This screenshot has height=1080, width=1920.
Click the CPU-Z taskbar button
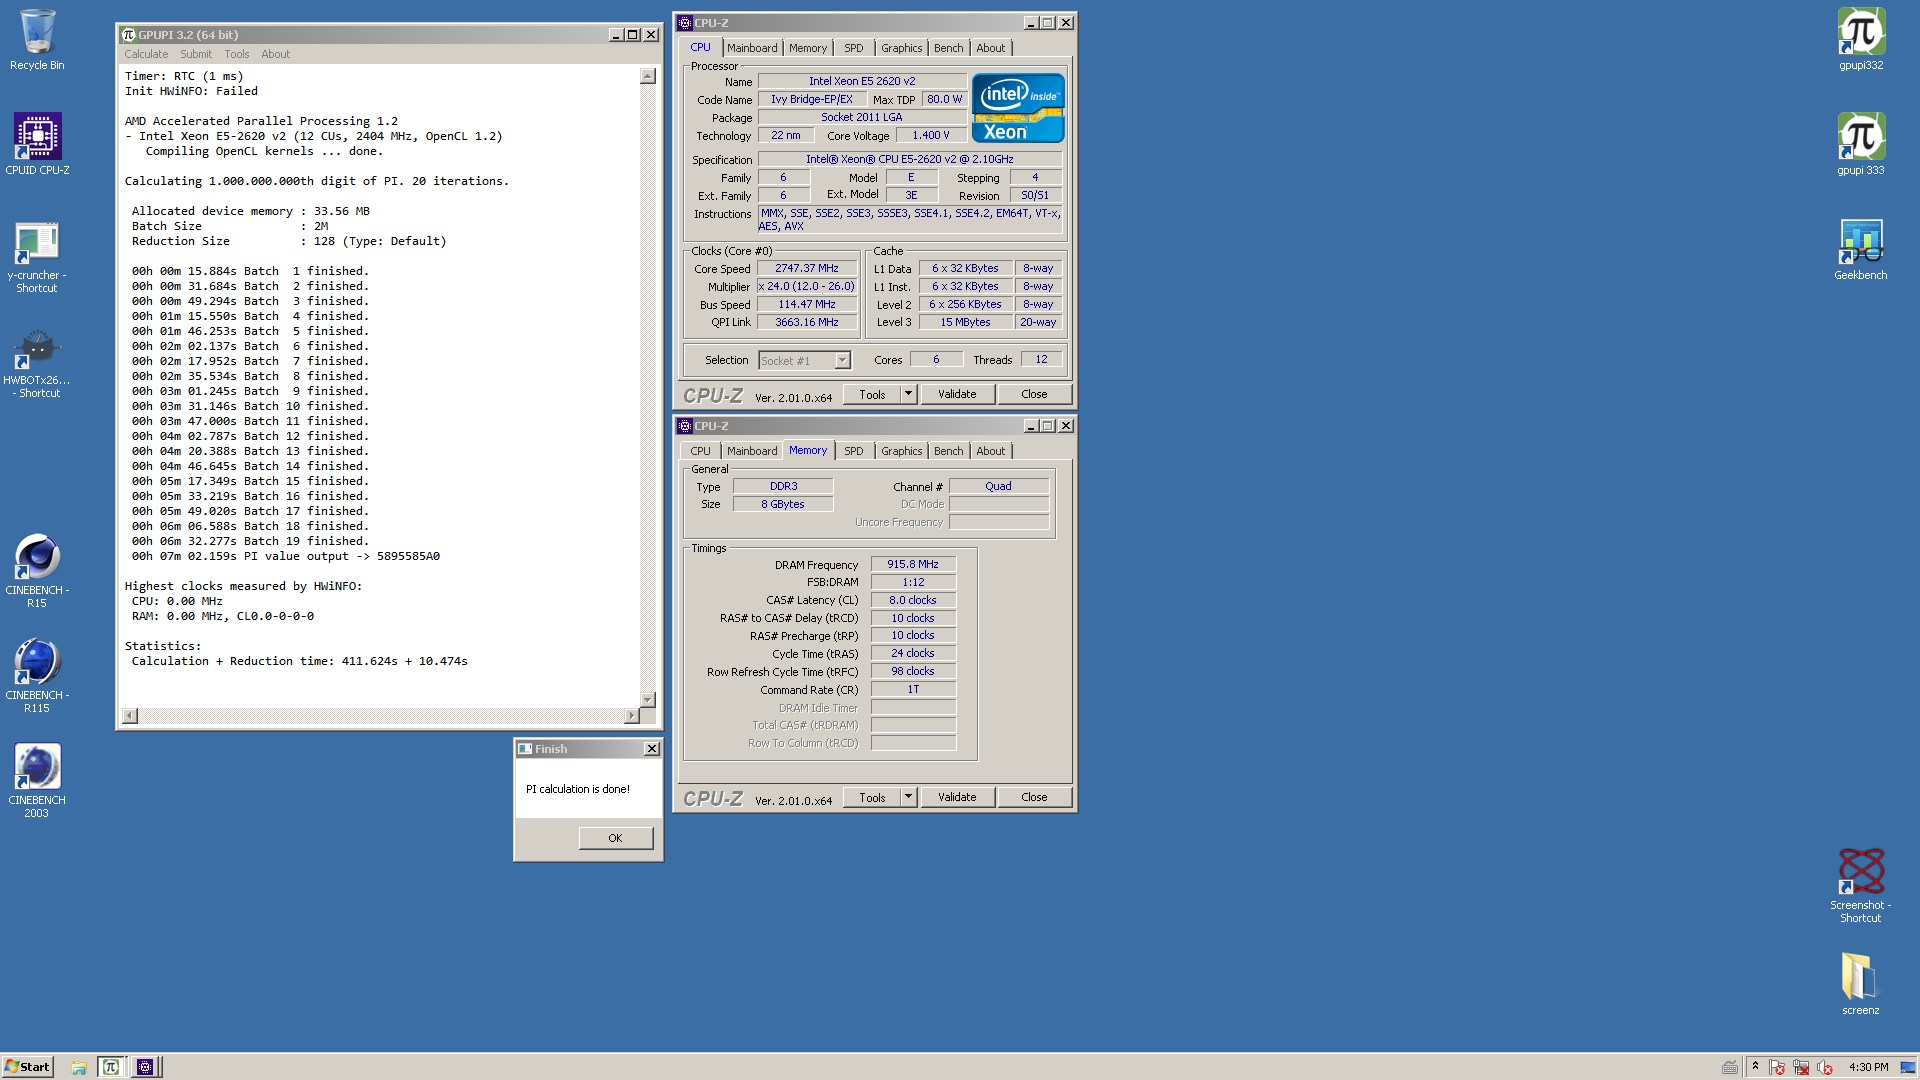145,1067
